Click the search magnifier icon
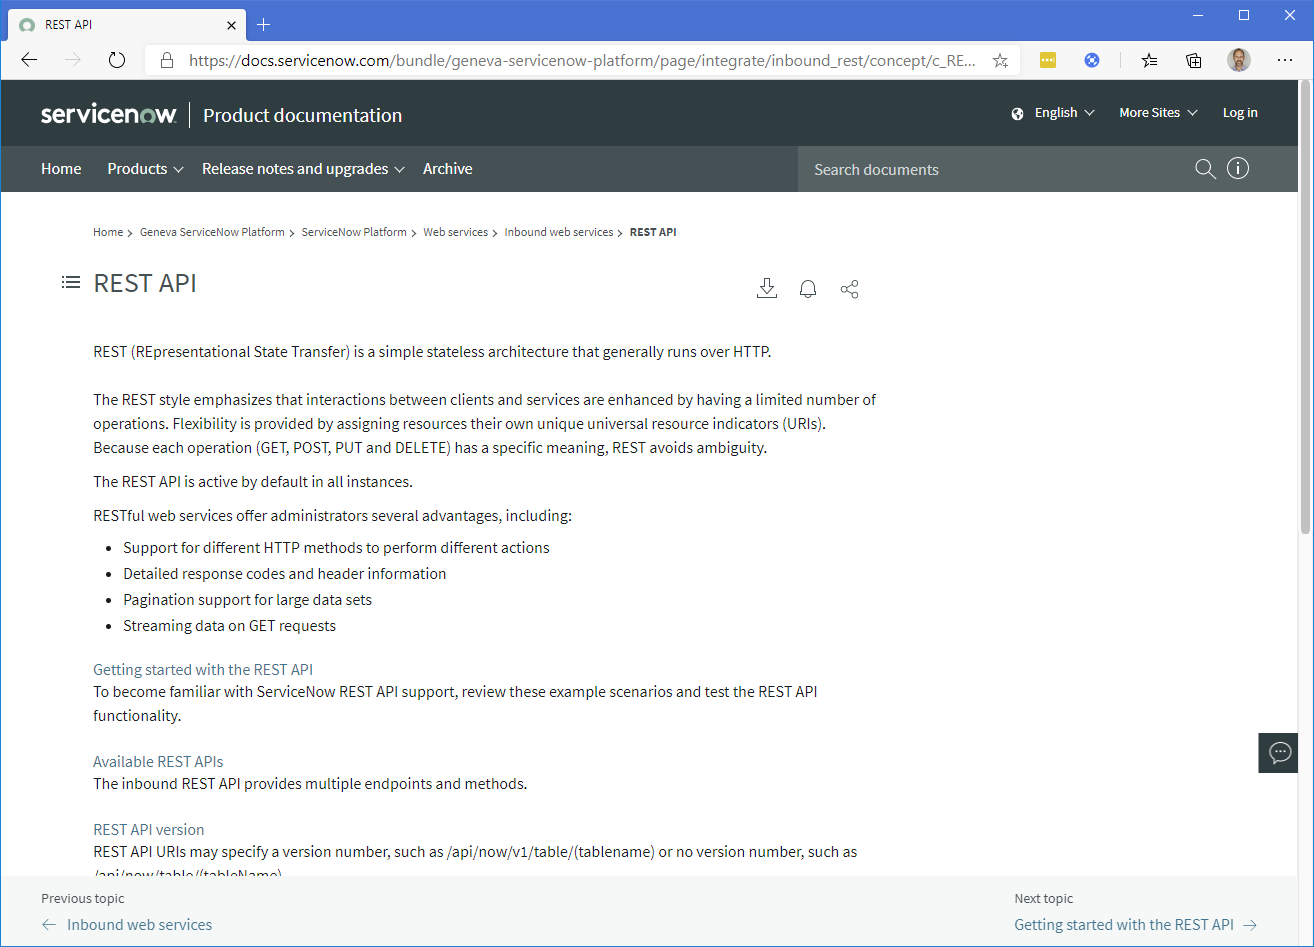 pos(1205,169)
